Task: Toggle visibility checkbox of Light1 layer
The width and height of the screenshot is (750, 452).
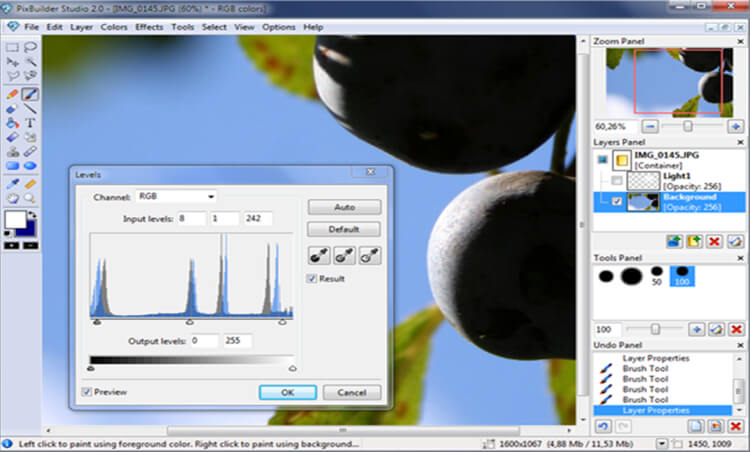Action: (x=617, y=180)
